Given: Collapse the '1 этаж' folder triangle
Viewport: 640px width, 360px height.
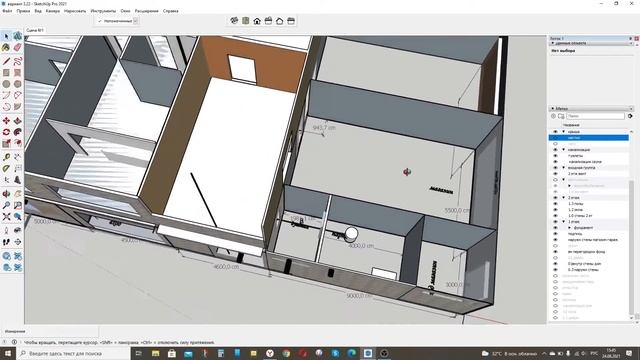Looking at the screenshot, I should 564,222.
